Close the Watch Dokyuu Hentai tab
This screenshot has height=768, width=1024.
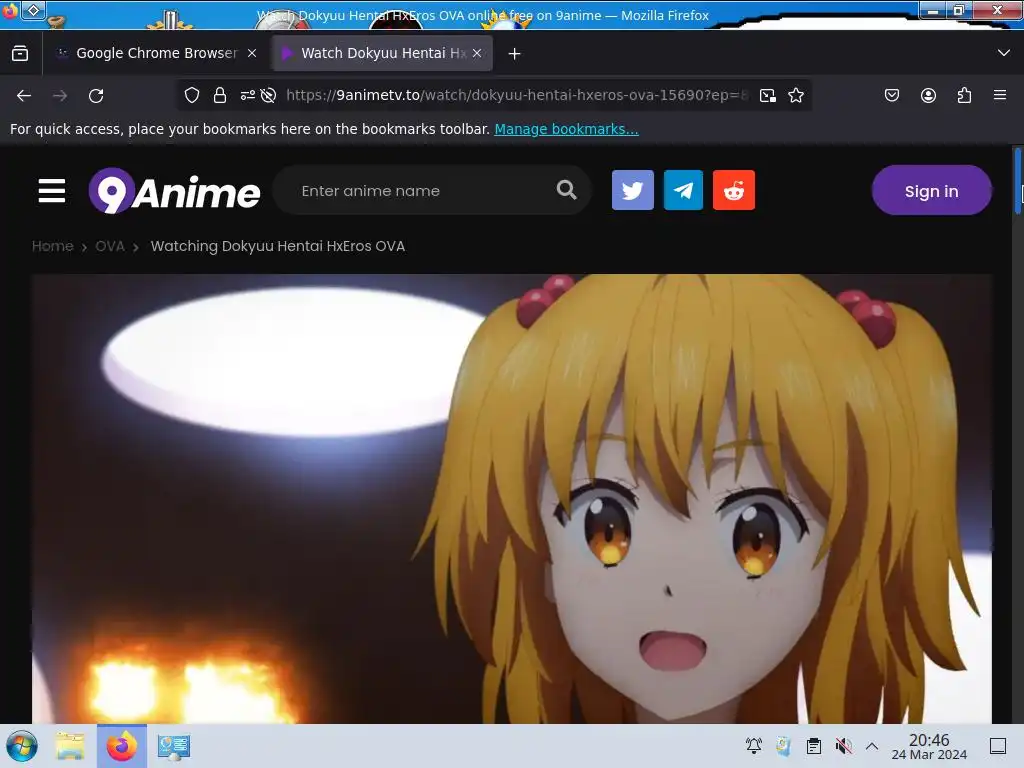[x=477, y=53]
